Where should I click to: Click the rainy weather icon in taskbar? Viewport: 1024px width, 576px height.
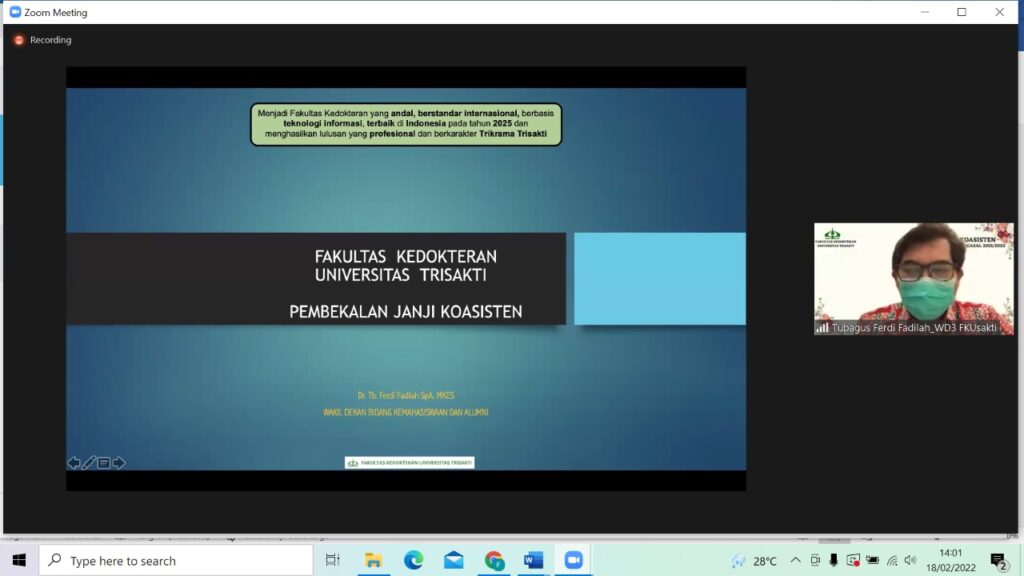[738, 561]
